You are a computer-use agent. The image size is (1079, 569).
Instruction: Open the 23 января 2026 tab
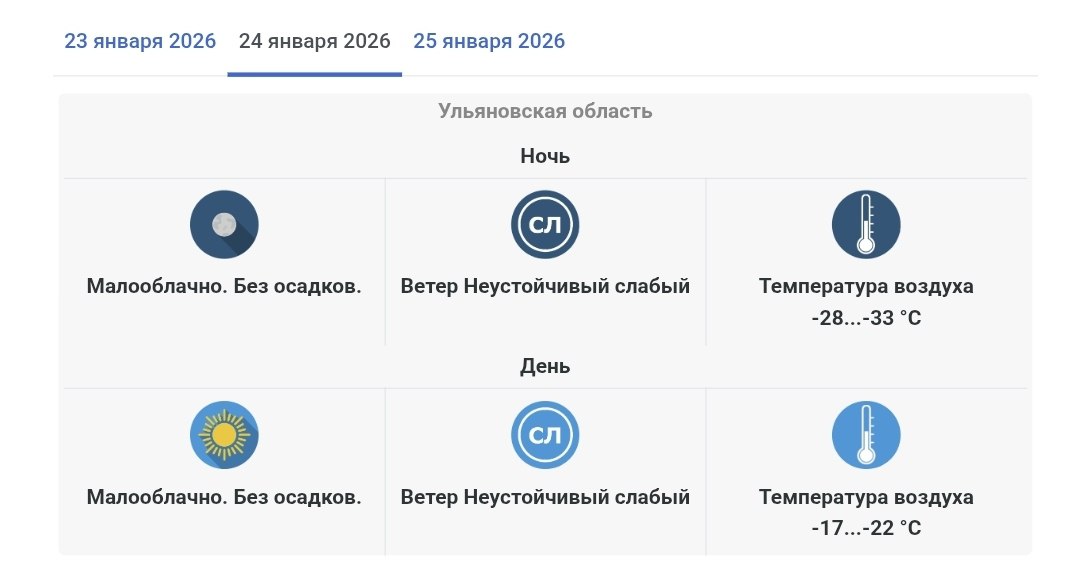pos(140,42)
